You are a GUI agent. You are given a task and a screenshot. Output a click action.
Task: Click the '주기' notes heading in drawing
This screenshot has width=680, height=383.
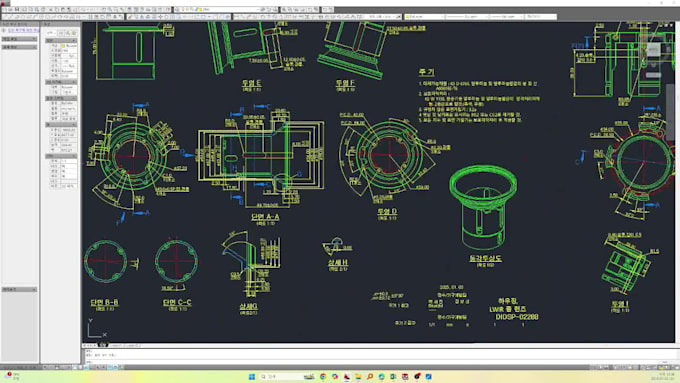pyautogui.click(x=426, y=72)
